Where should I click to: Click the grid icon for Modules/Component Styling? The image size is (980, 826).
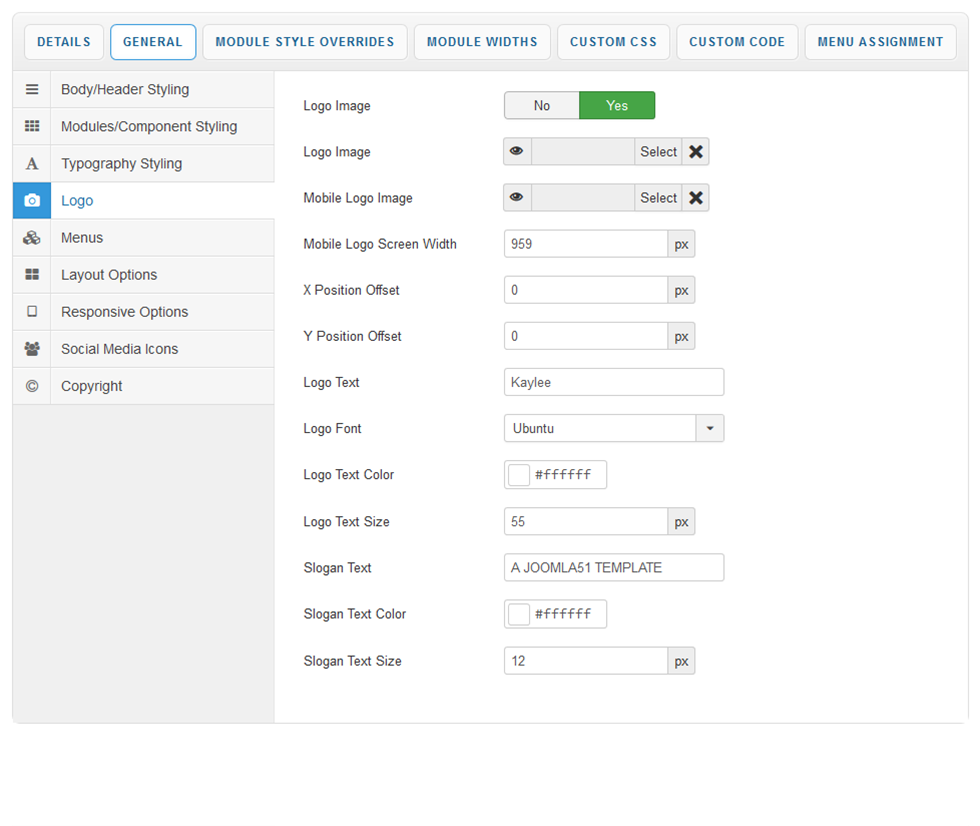click(32, 127)
